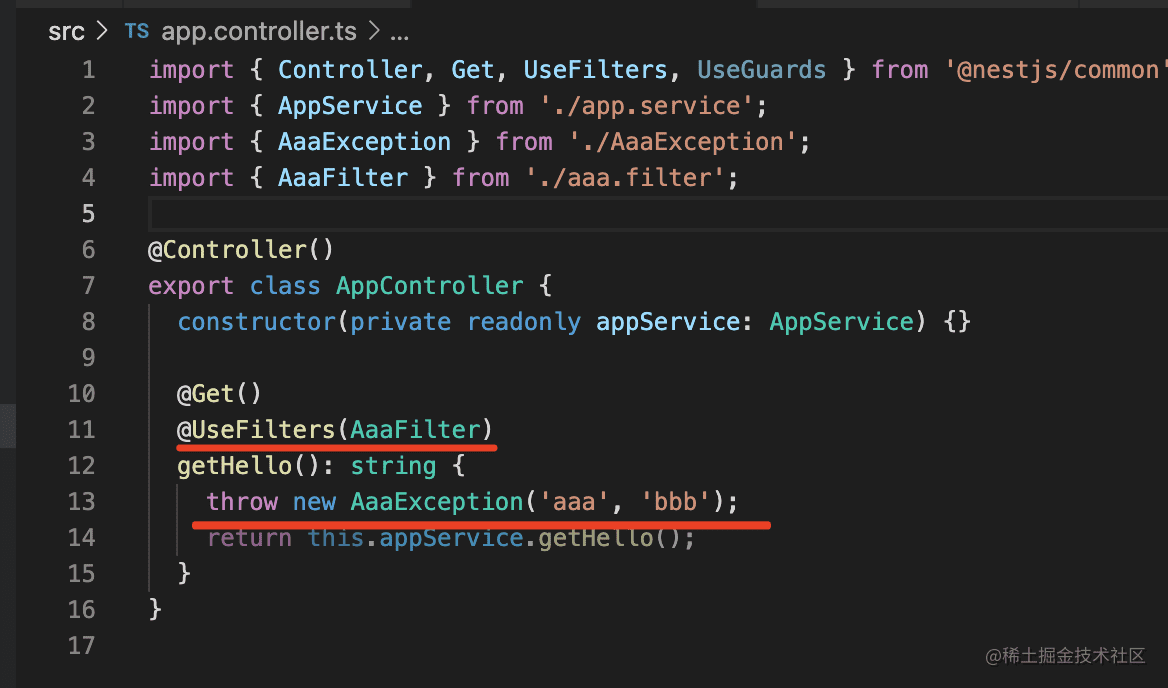This screenshot has height=688, width=1168.
Task: Click the AaaException constructor call on line 13
Action: (436, 502)
